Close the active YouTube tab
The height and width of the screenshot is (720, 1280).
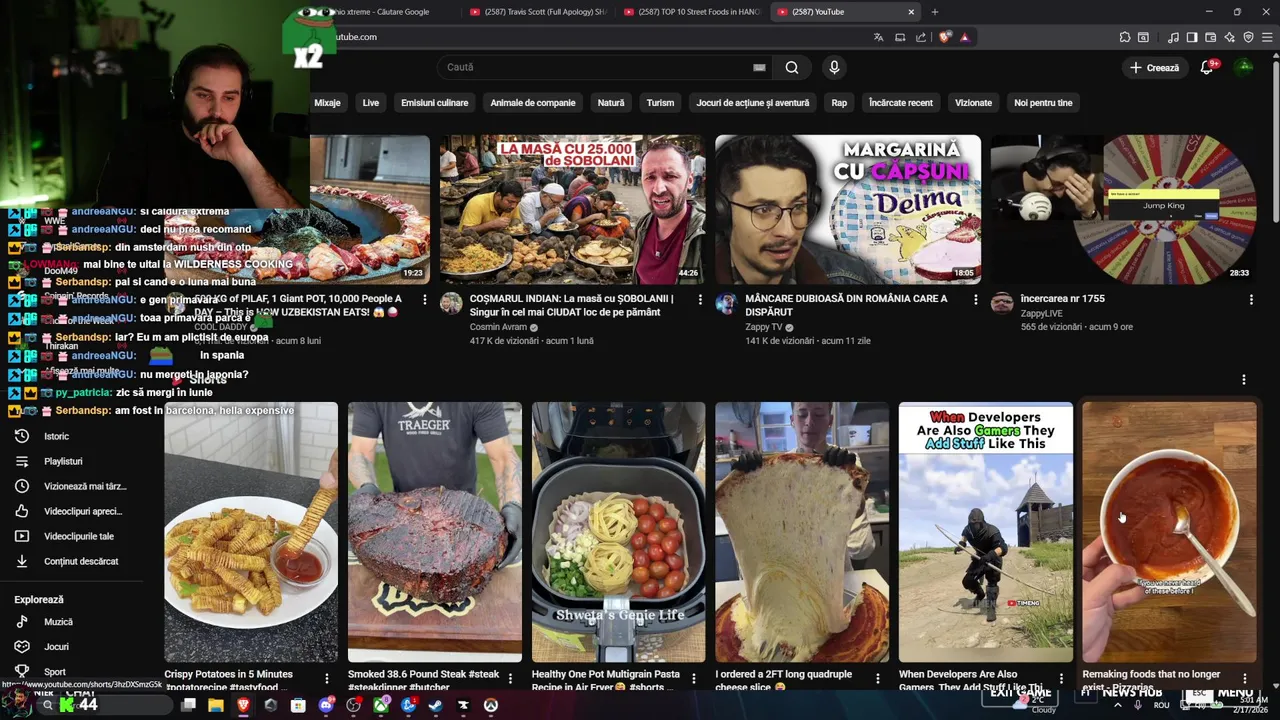(911, 12)
